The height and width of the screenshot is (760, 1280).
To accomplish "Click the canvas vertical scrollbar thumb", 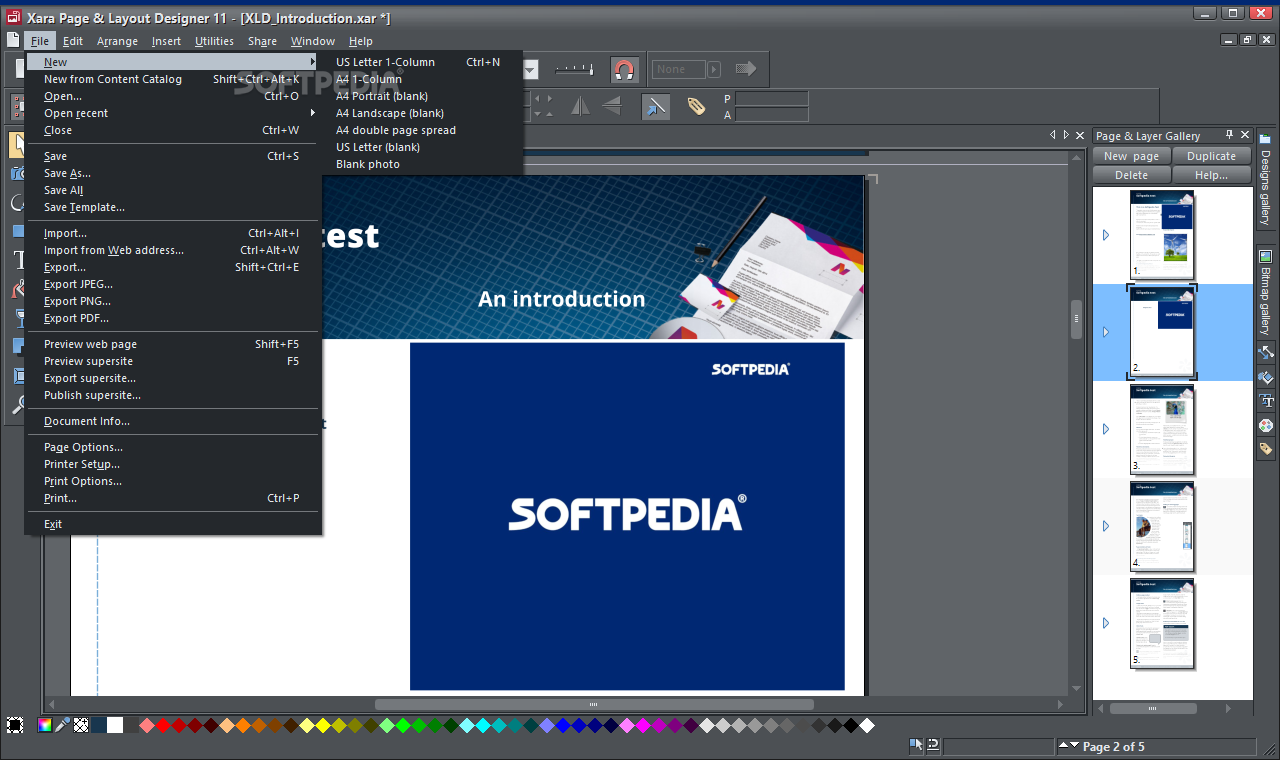I will [x=1076, y=320].
